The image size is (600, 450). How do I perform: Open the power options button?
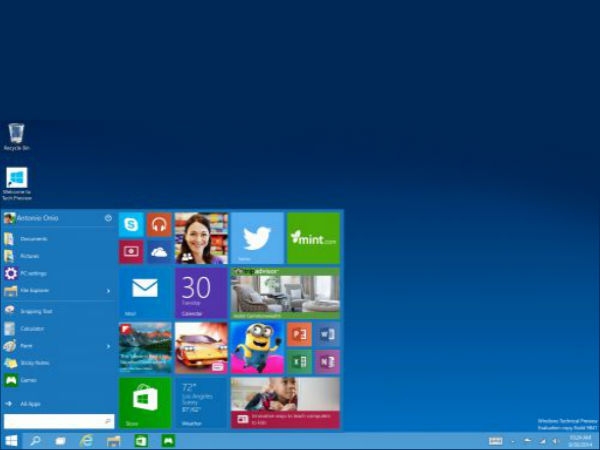click(x=108, y=218)
